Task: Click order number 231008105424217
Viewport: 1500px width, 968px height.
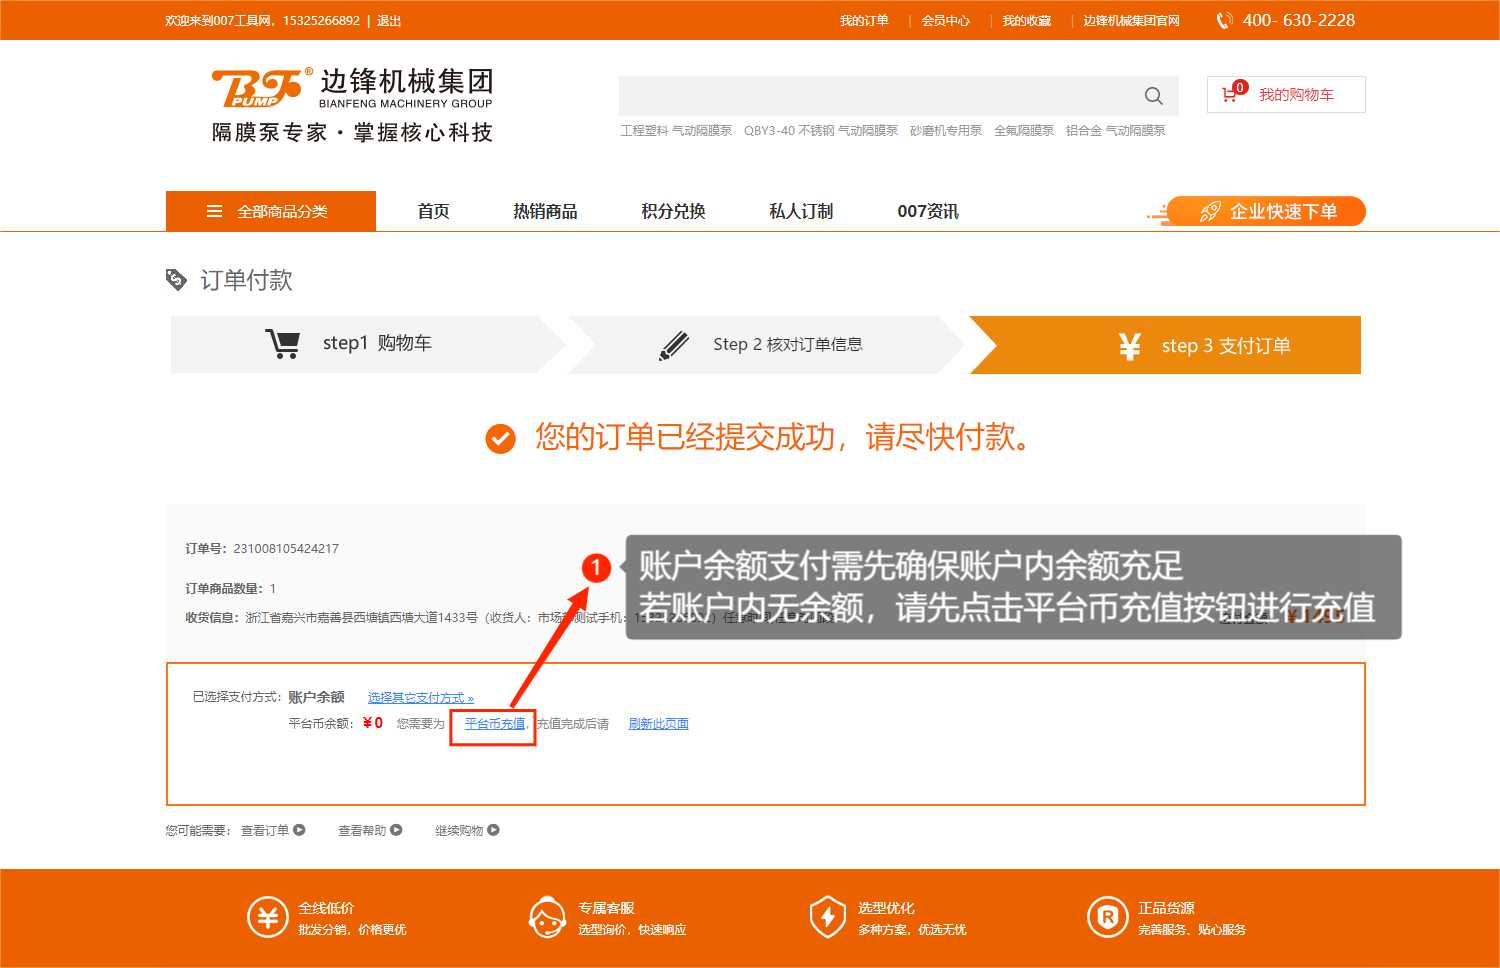Action: click(x=286, y=548)
